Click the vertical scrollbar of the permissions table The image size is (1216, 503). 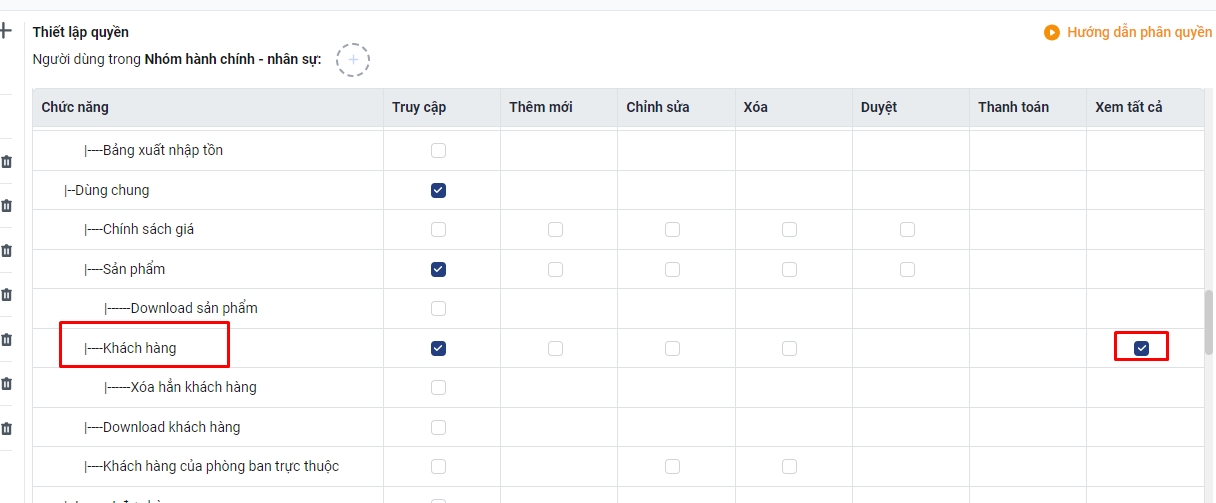click(1209, 322)
